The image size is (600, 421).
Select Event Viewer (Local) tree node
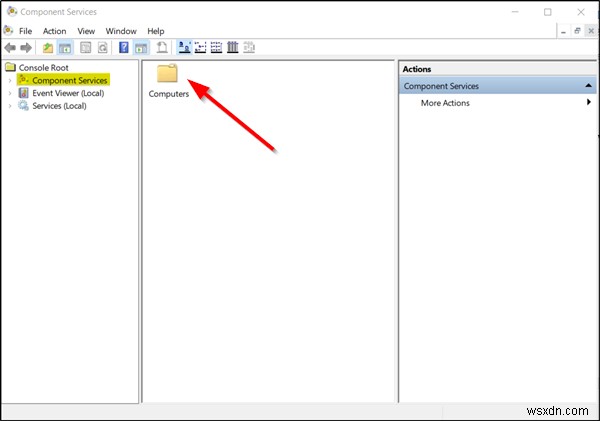pyautogui.click(x=68, y=93)
